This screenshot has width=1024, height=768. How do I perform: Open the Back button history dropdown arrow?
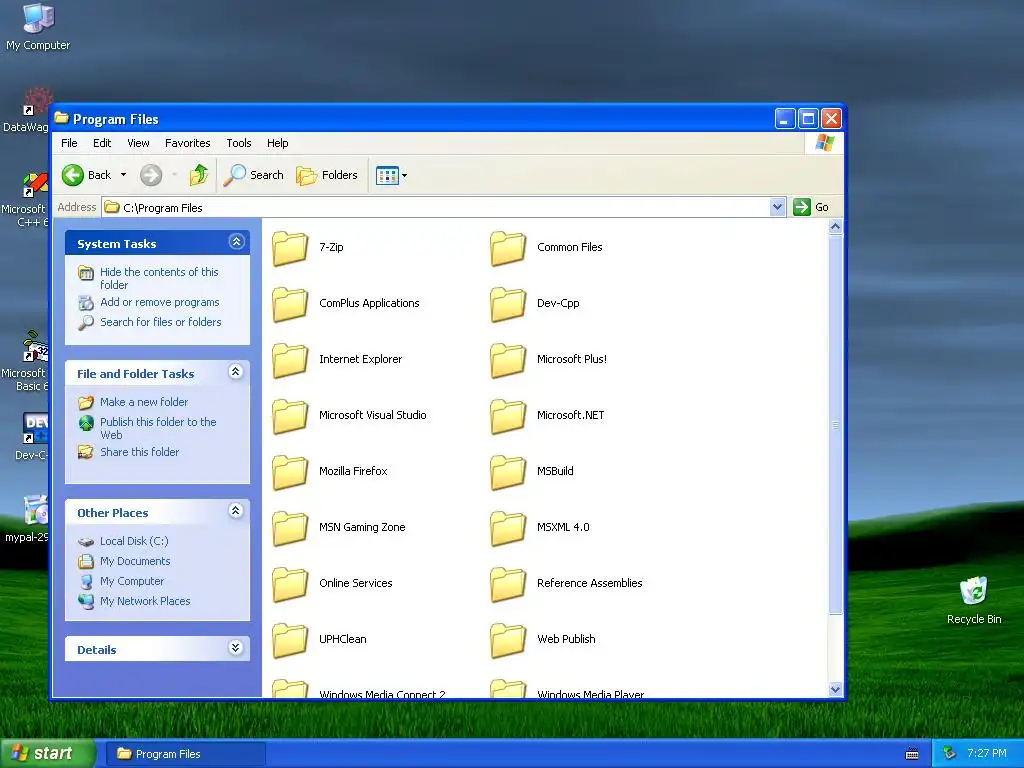[123, 175]
